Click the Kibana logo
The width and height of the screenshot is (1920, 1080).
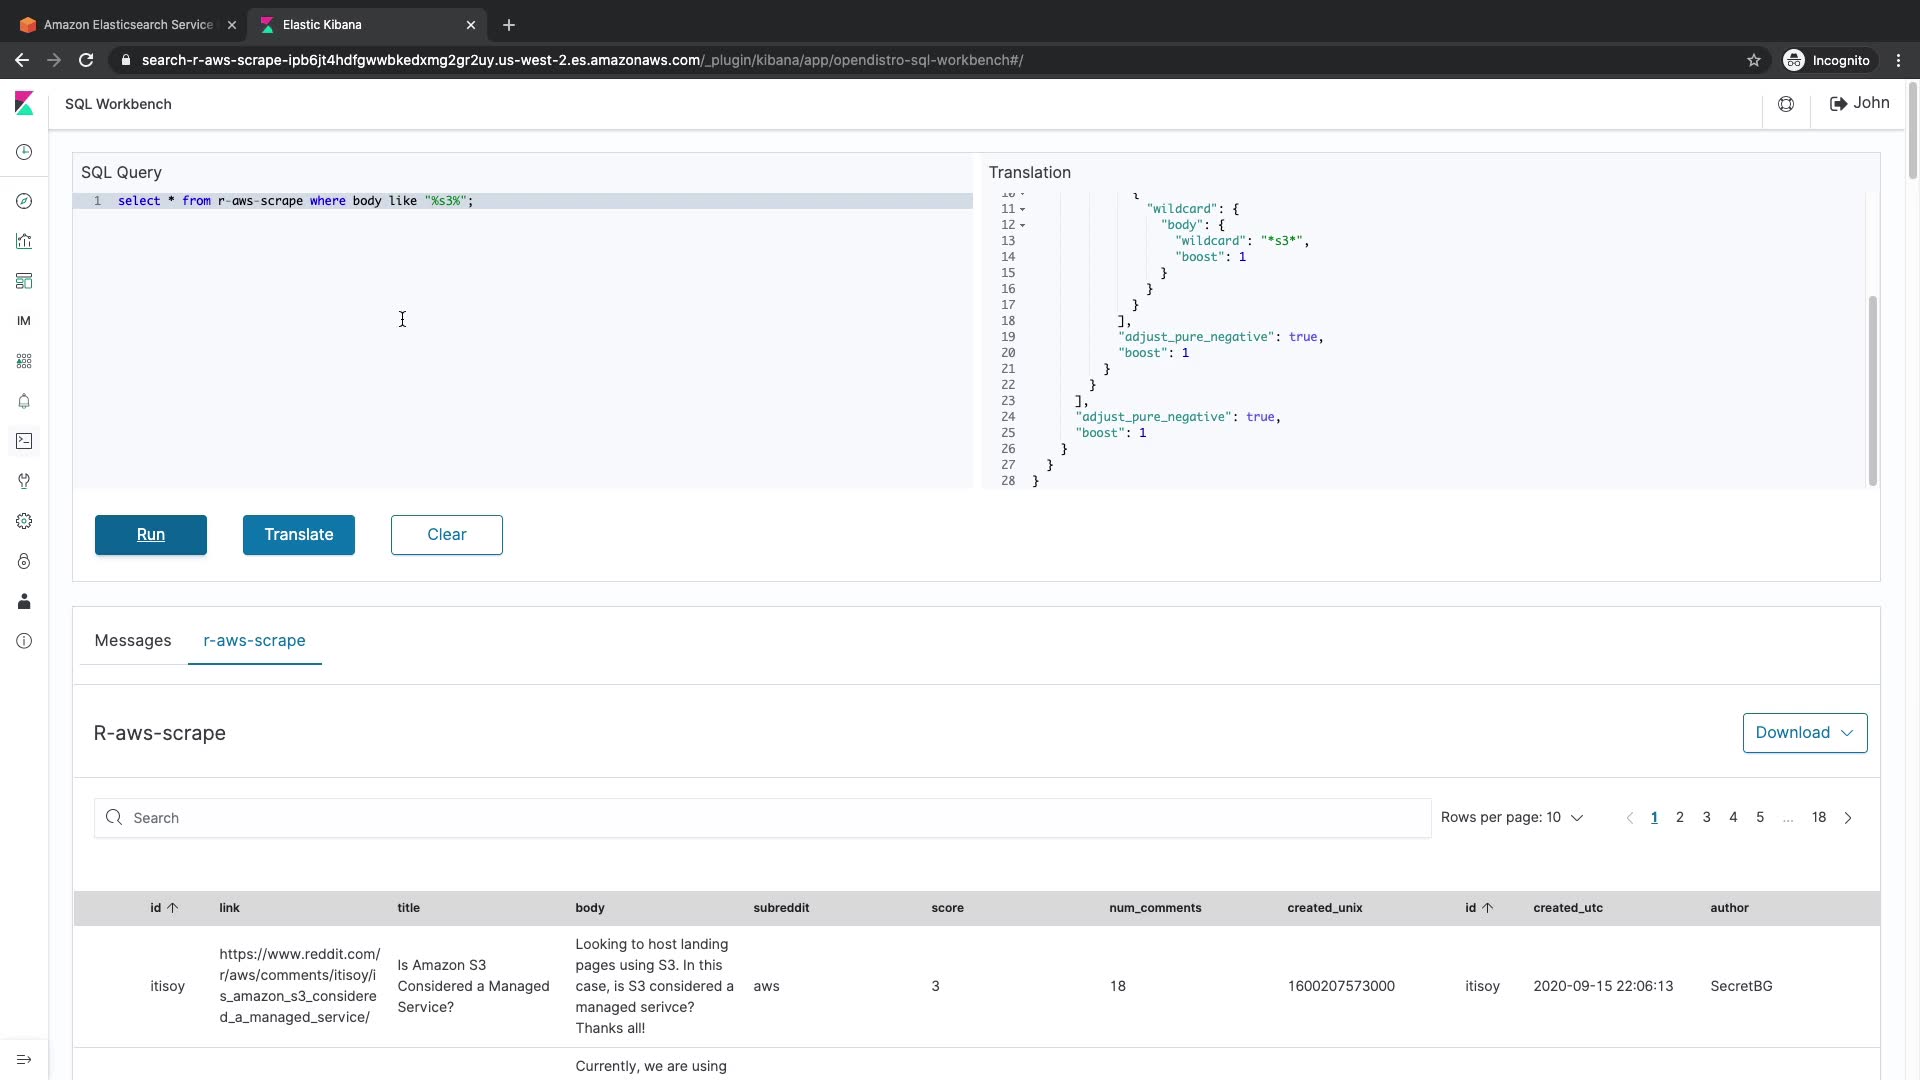tap(24, 103)
